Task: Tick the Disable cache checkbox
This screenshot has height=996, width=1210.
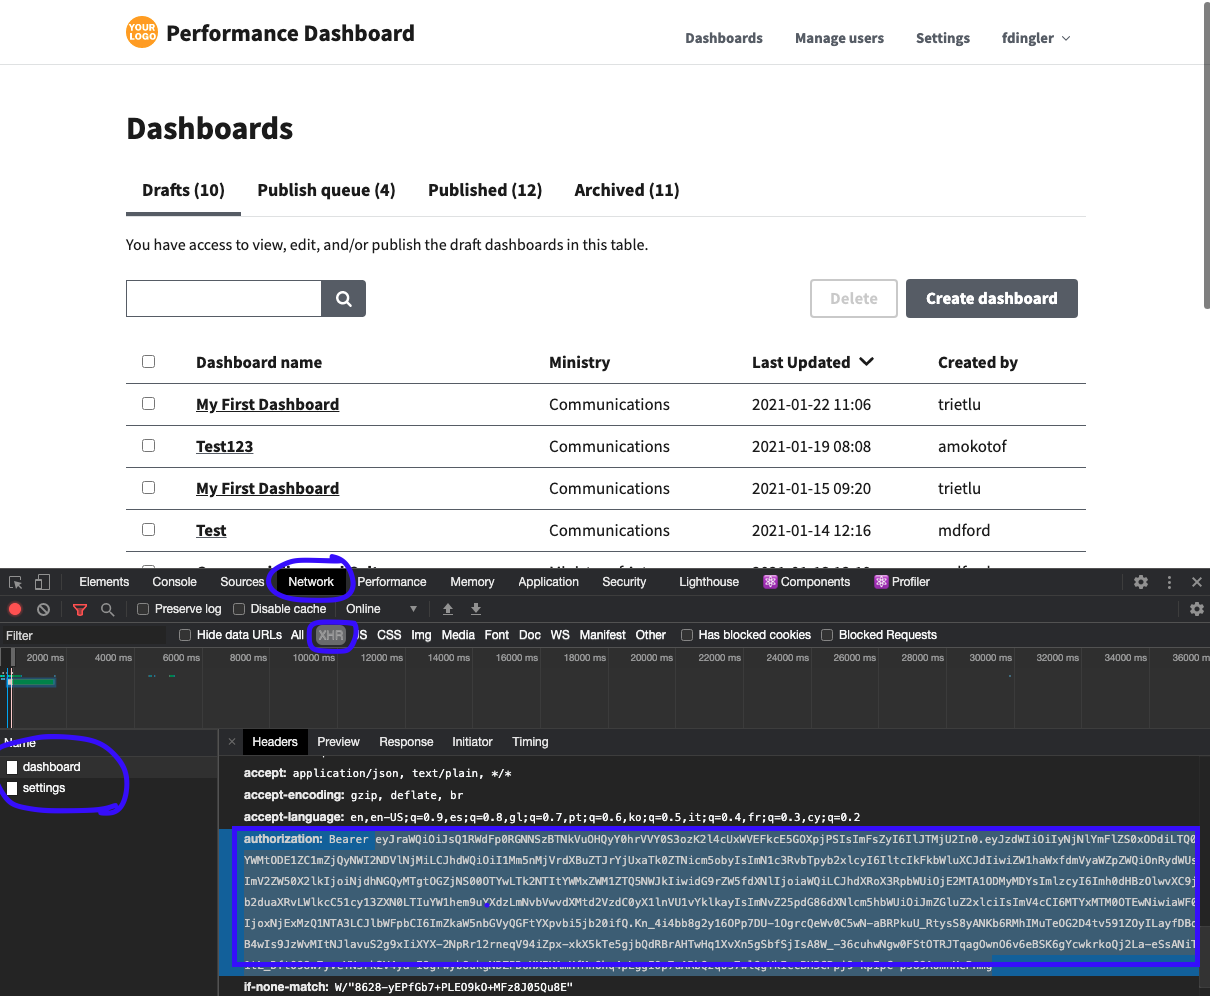Action: pyautogui.click(x=239, y=609)
